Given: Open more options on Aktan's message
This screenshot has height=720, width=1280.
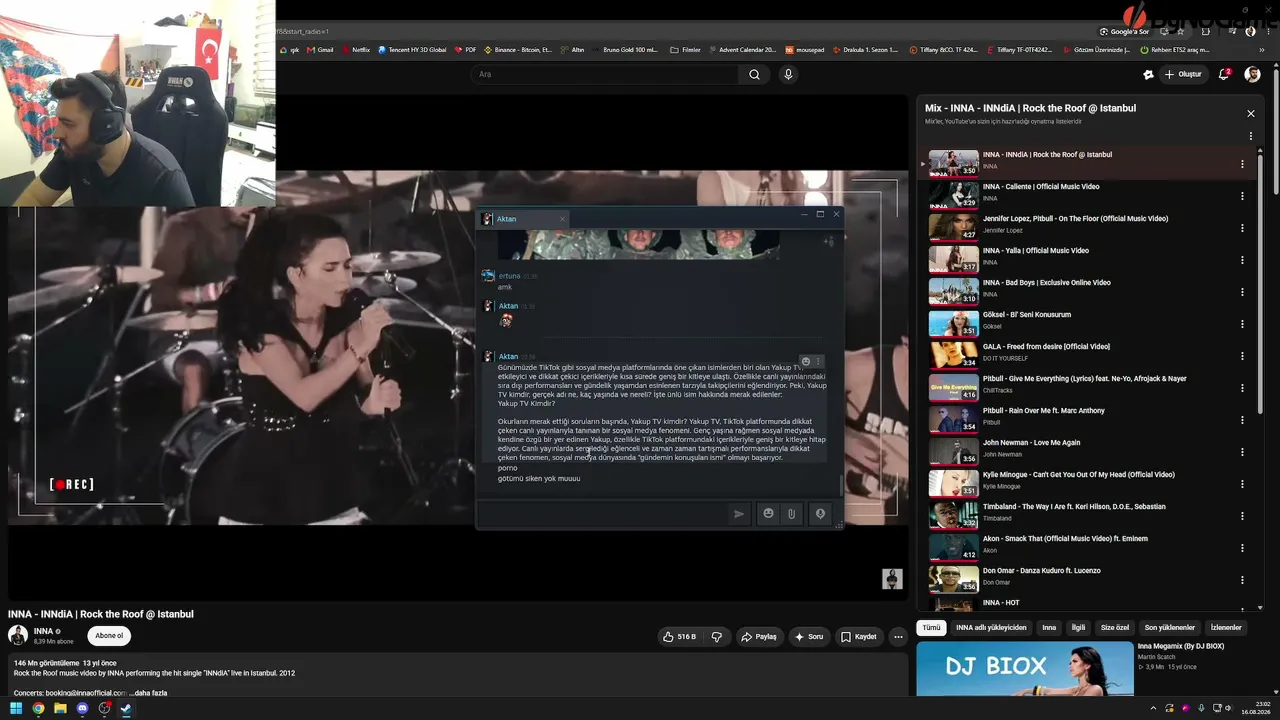Looking at the screenshot, I should point(818,361).
